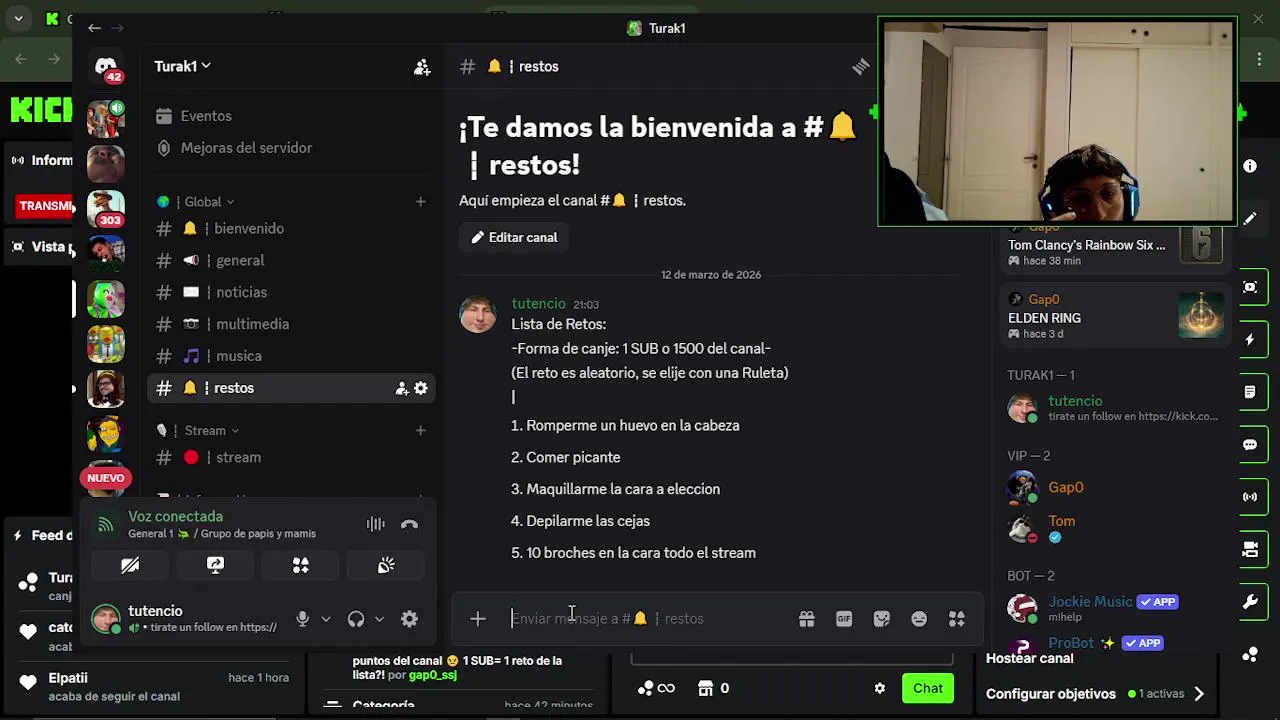
Task: Click the Editar canal button
Action: [514, 238]
